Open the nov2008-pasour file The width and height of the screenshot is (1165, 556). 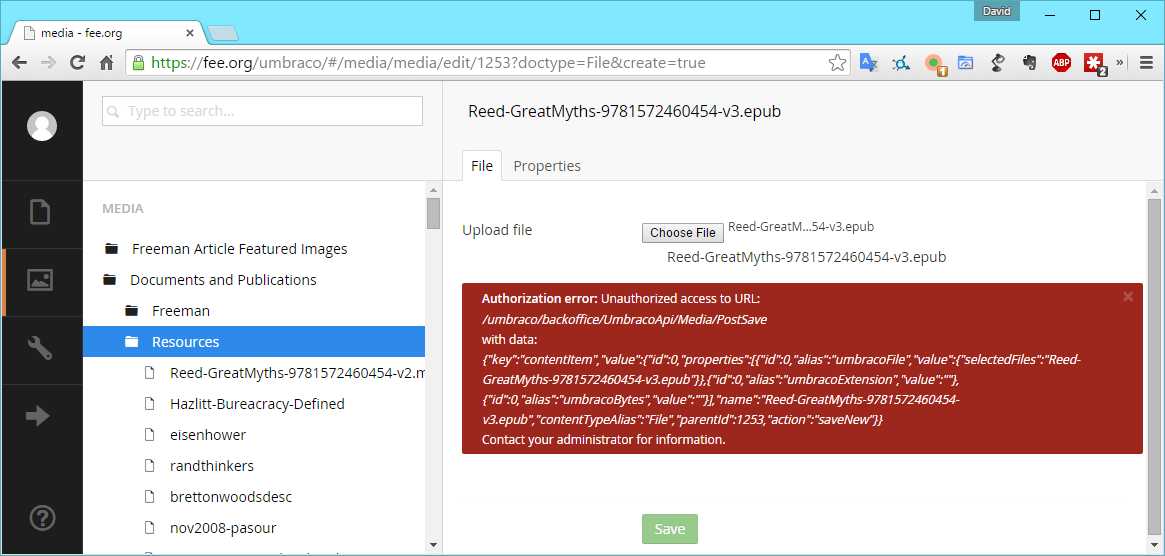pos(223,528)
